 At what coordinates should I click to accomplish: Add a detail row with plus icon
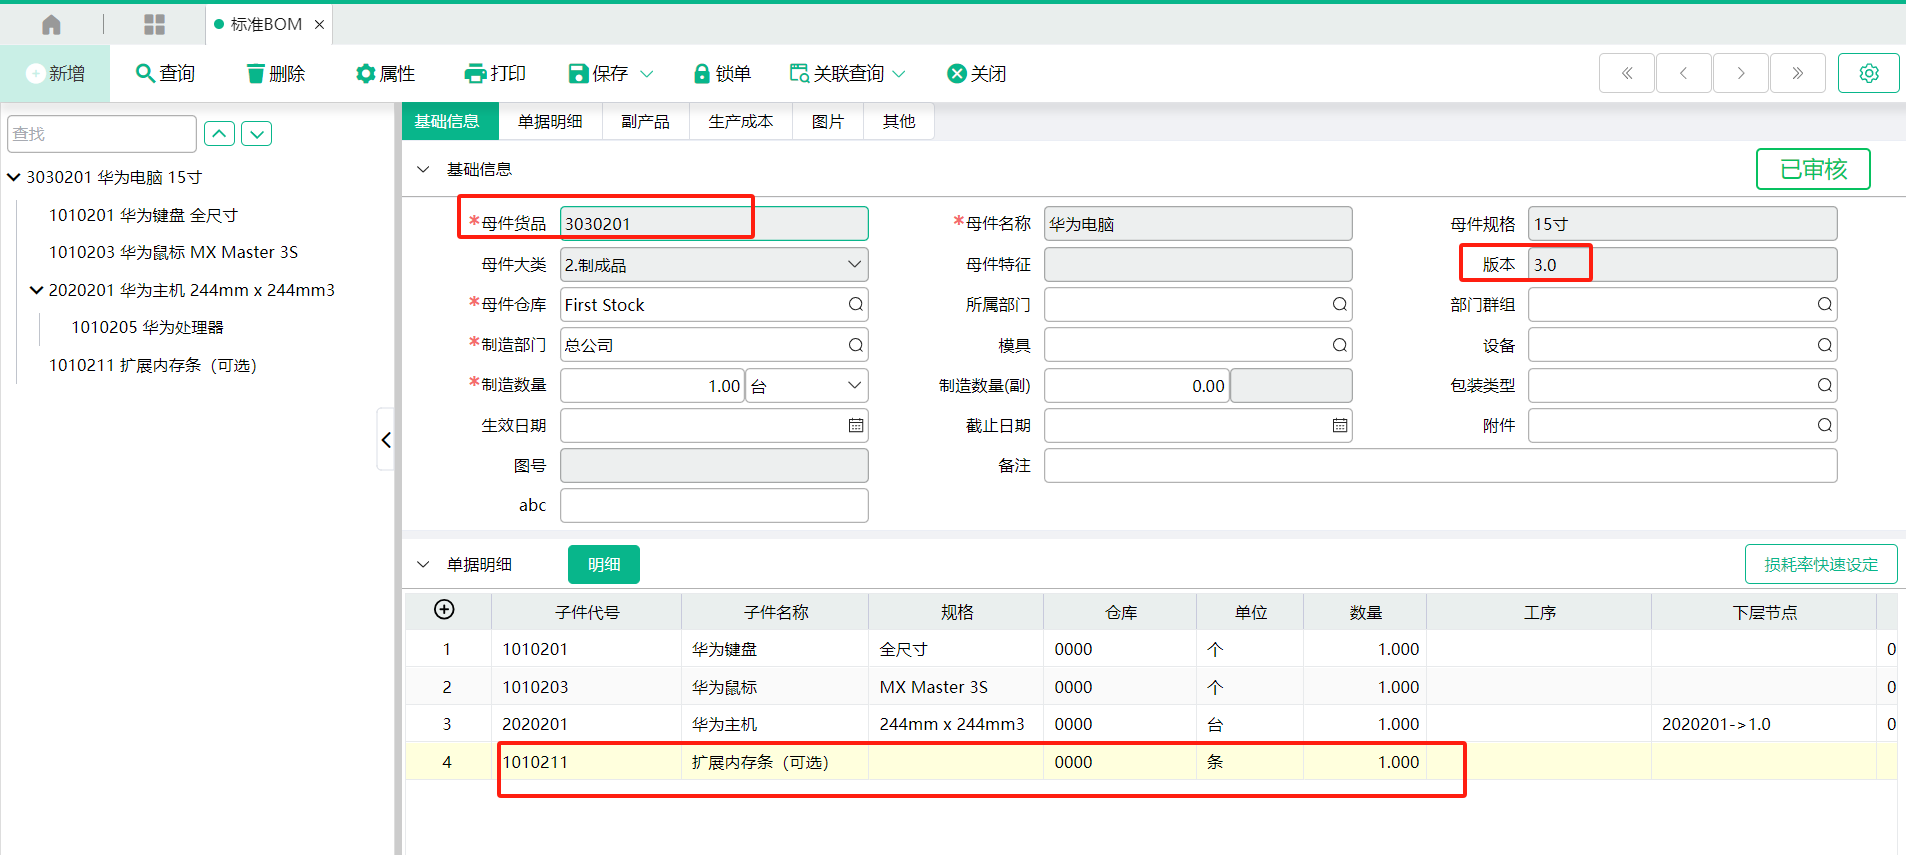pos(445,610)
